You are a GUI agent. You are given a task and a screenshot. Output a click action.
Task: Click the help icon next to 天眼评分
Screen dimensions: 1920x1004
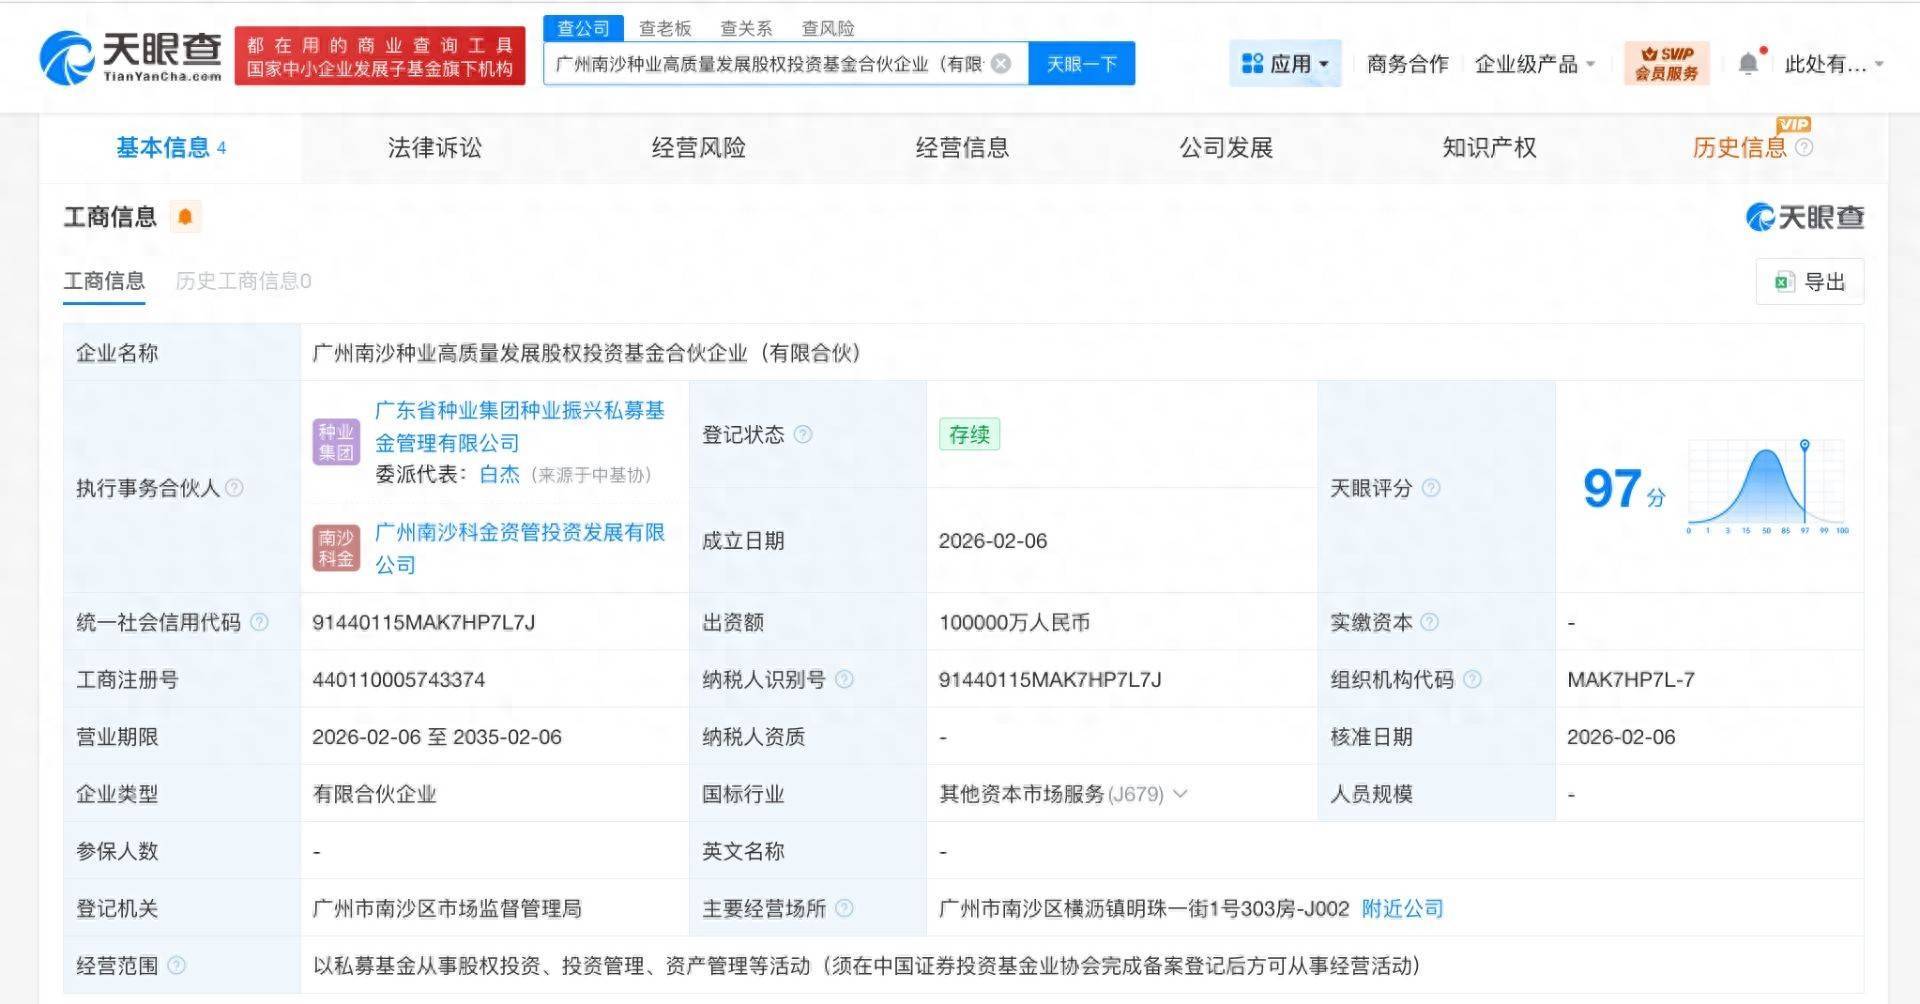[1431, 488]
